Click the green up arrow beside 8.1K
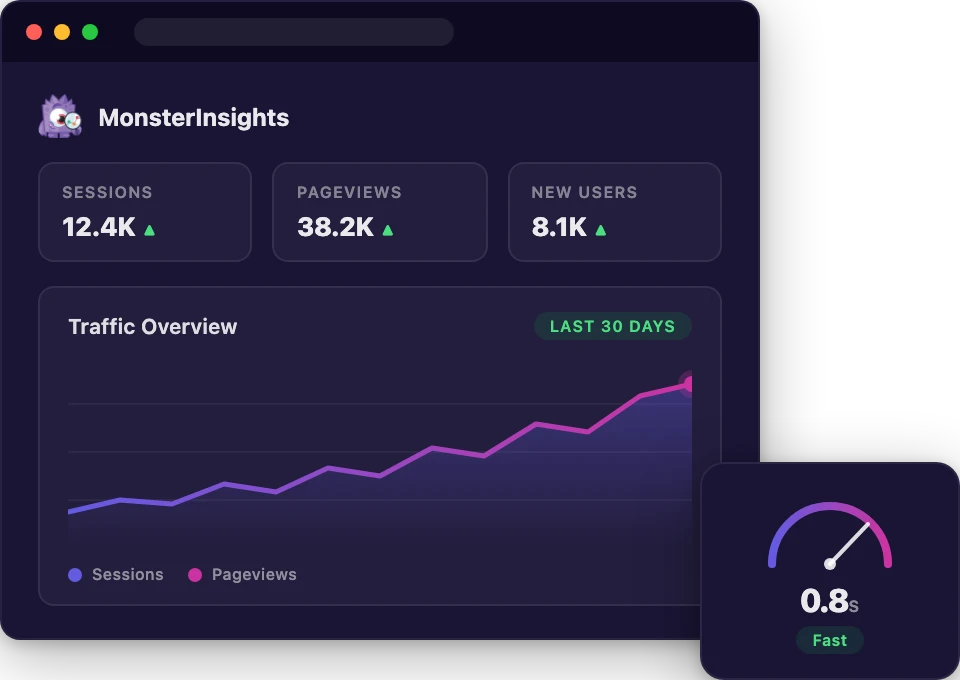Viewport: 960px width, 680px height. 601,230
